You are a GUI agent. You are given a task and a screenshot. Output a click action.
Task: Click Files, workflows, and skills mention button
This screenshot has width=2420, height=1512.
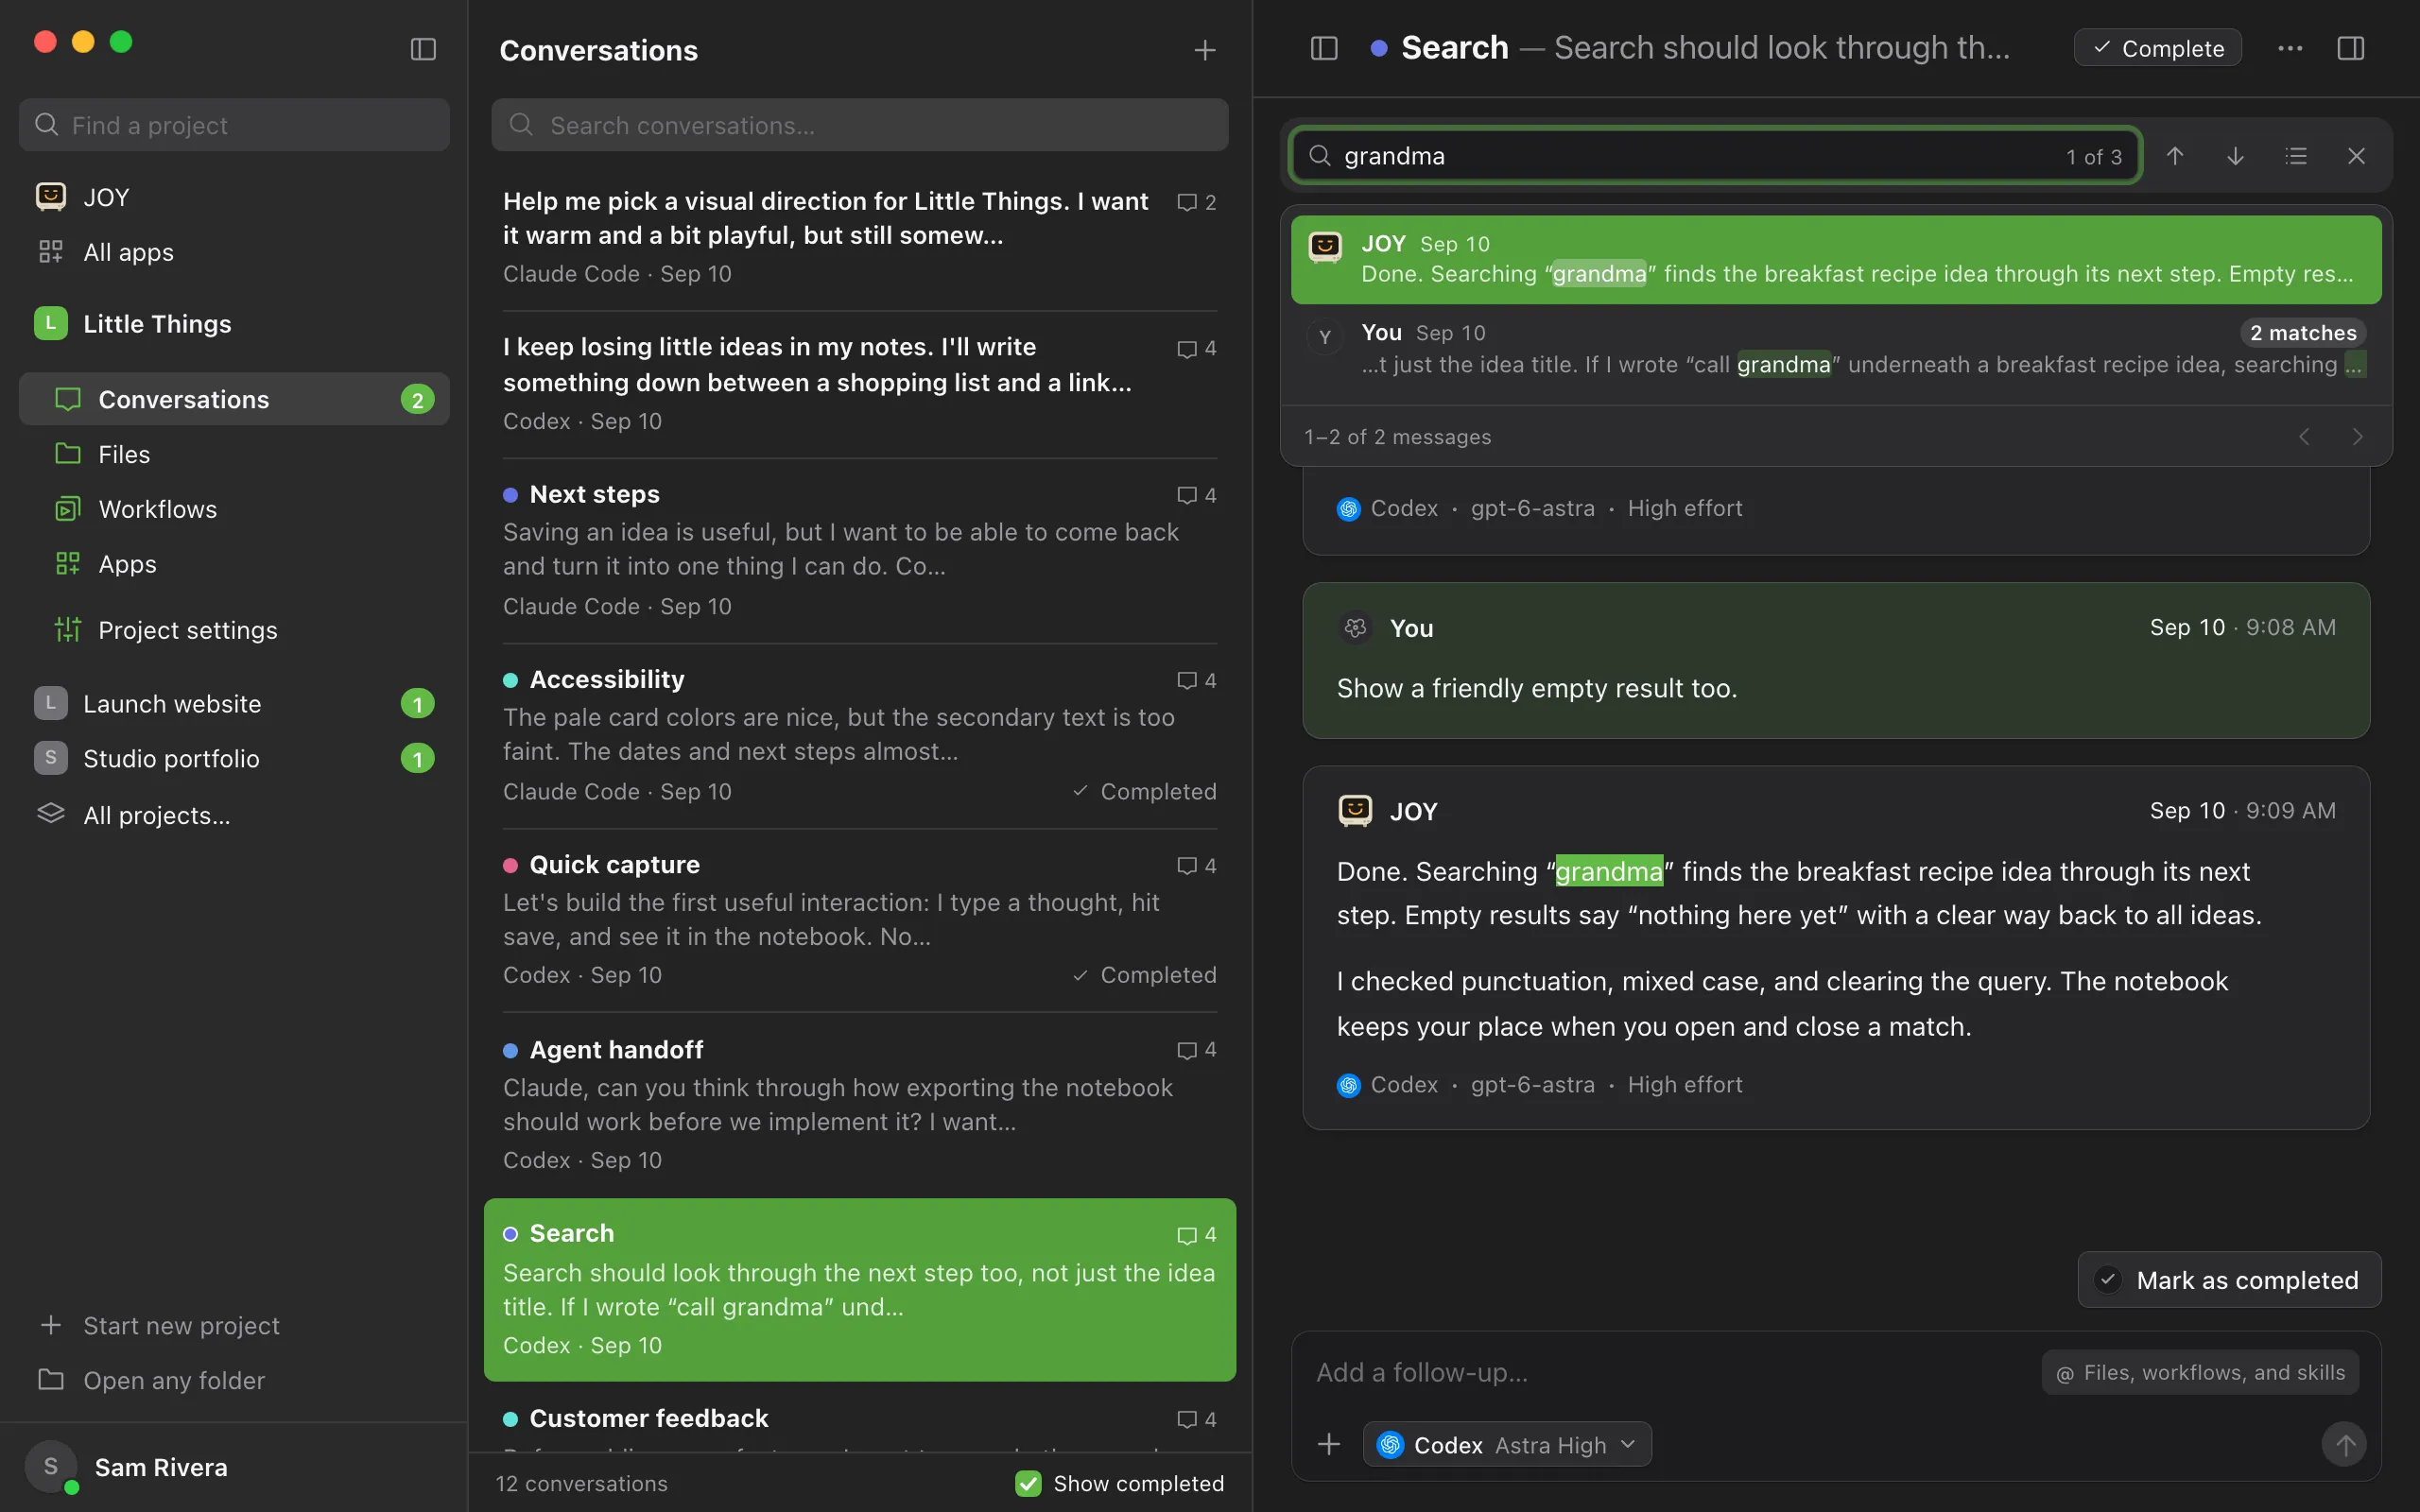tap(2200, 1373)
